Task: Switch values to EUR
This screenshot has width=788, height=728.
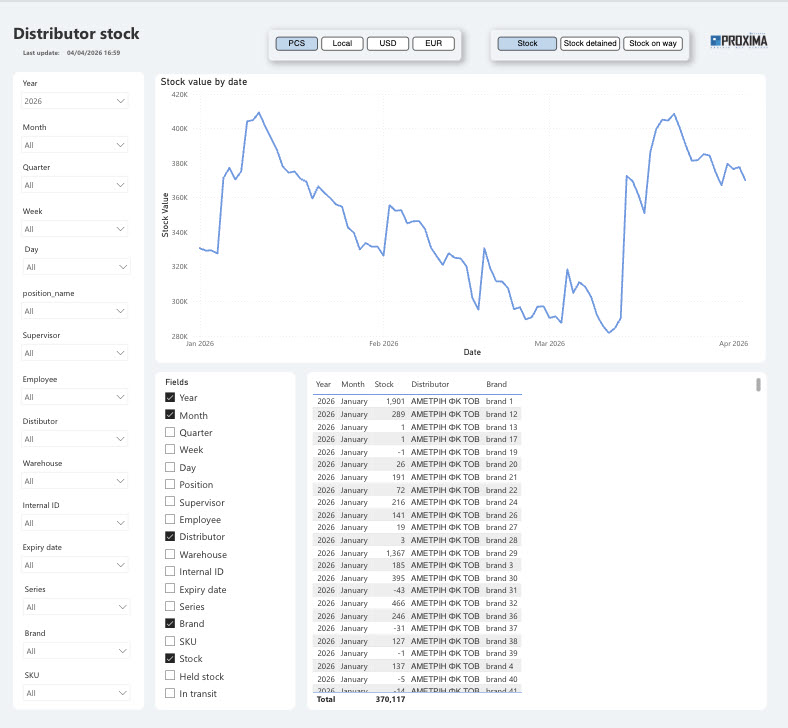Action: tap(434, 43)
